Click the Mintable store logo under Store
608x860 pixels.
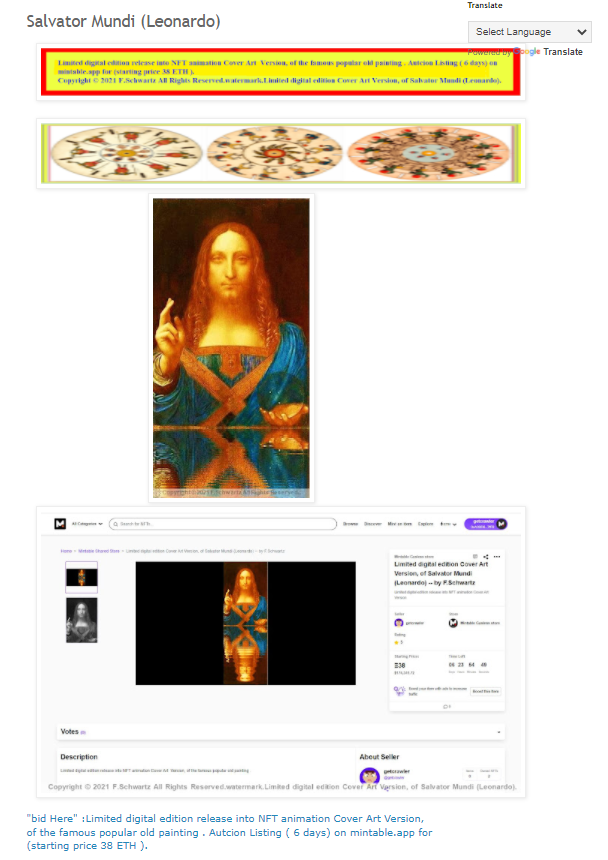[453, 623]
